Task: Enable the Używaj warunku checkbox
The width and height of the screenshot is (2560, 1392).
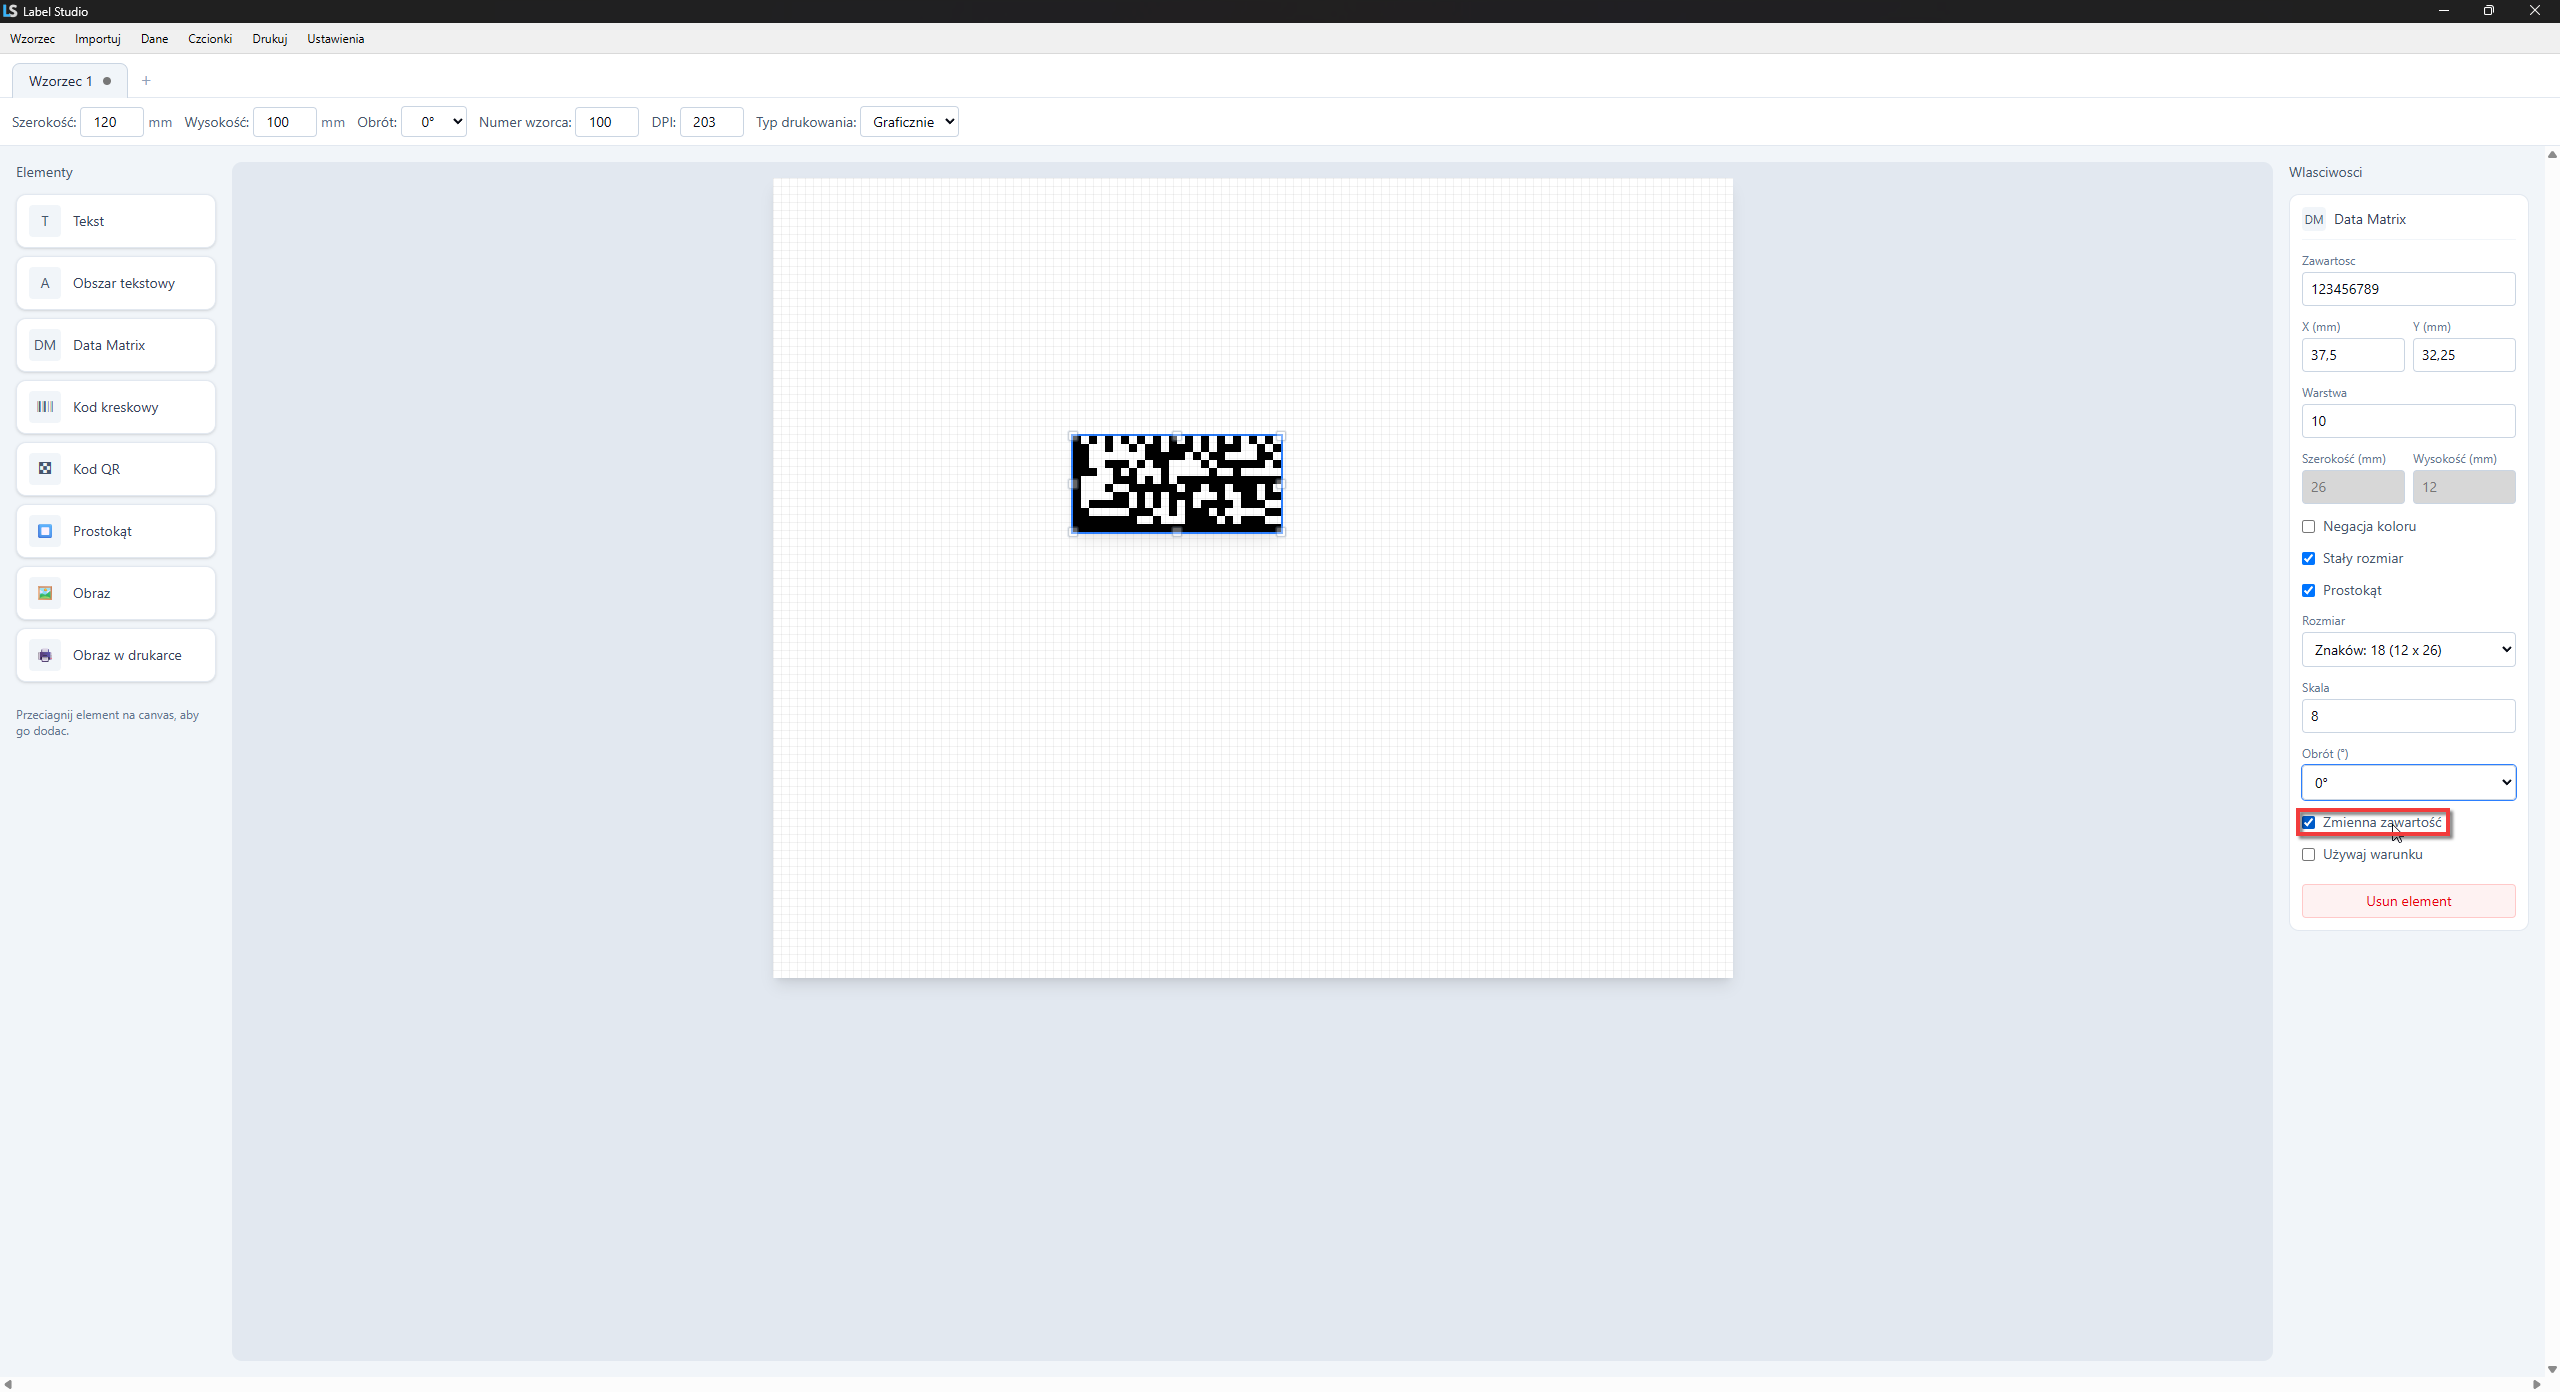Action: [2309, 854]
